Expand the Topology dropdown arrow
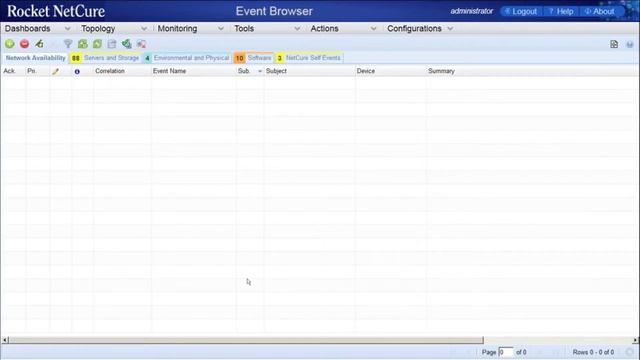This screenshot has width=640, height=360. click(x=144, y=29)
